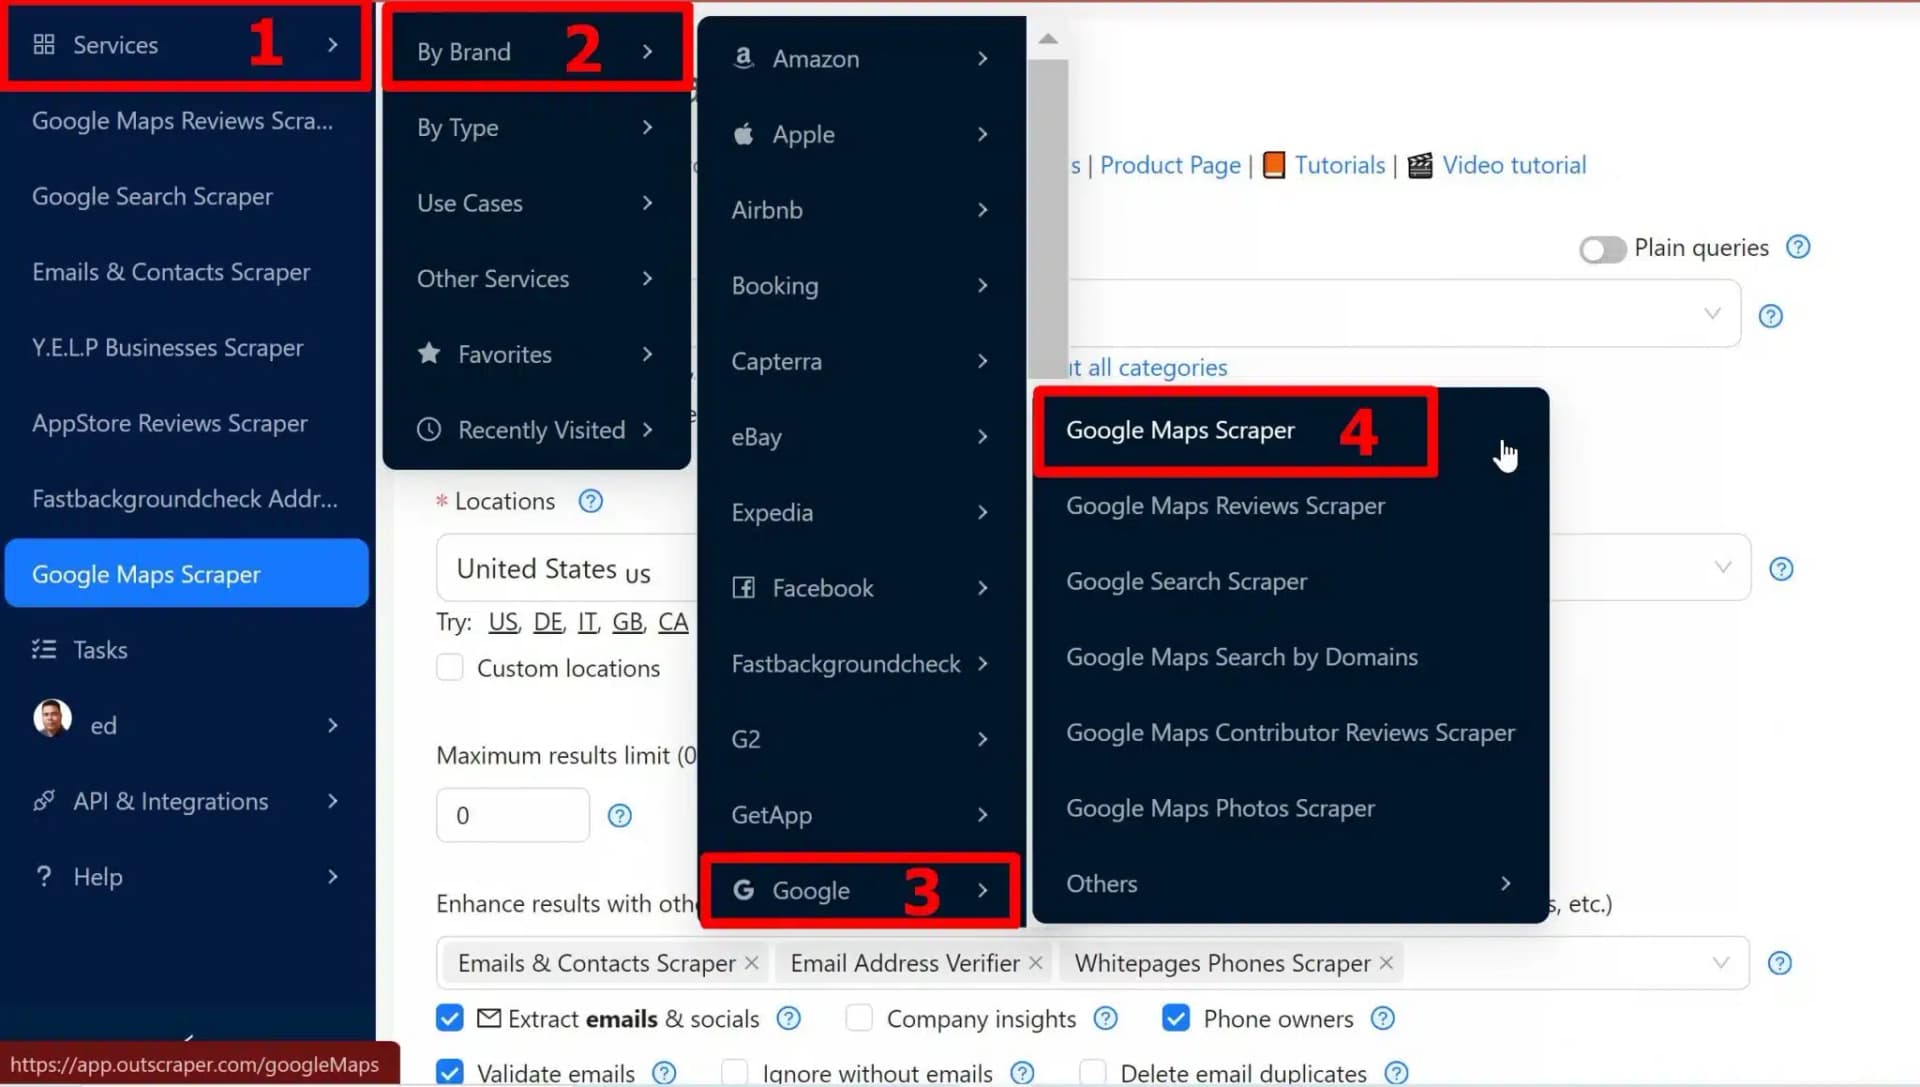Open the Product Page link

pos(1170,165)
